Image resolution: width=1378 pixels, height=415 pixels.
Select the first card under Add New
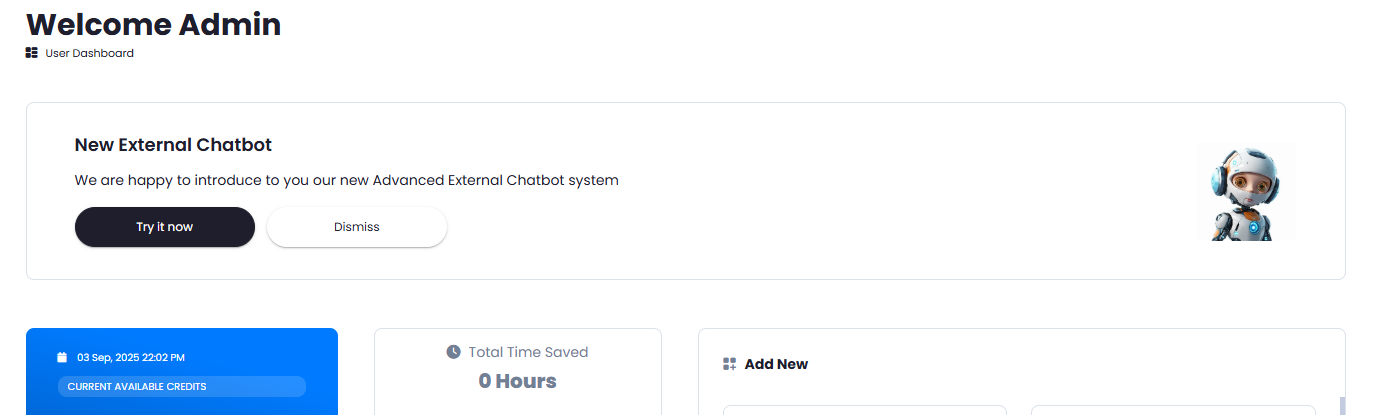coord(864,410)
